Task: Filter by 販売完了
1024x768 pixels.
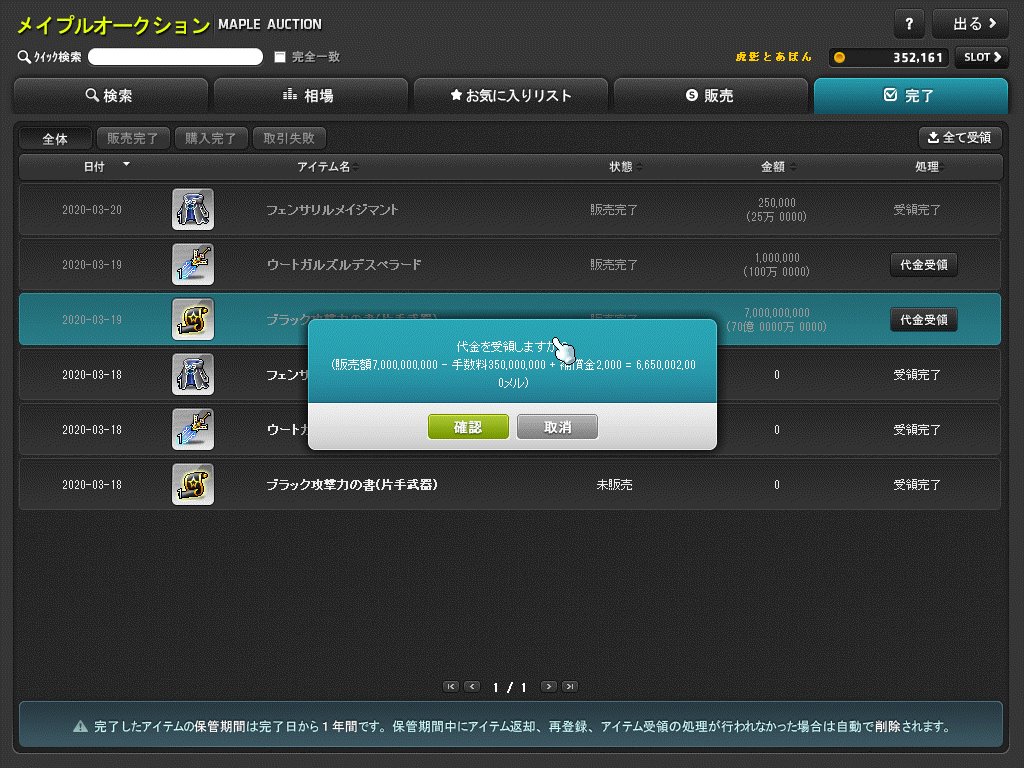Action: [x=133, y=138]
